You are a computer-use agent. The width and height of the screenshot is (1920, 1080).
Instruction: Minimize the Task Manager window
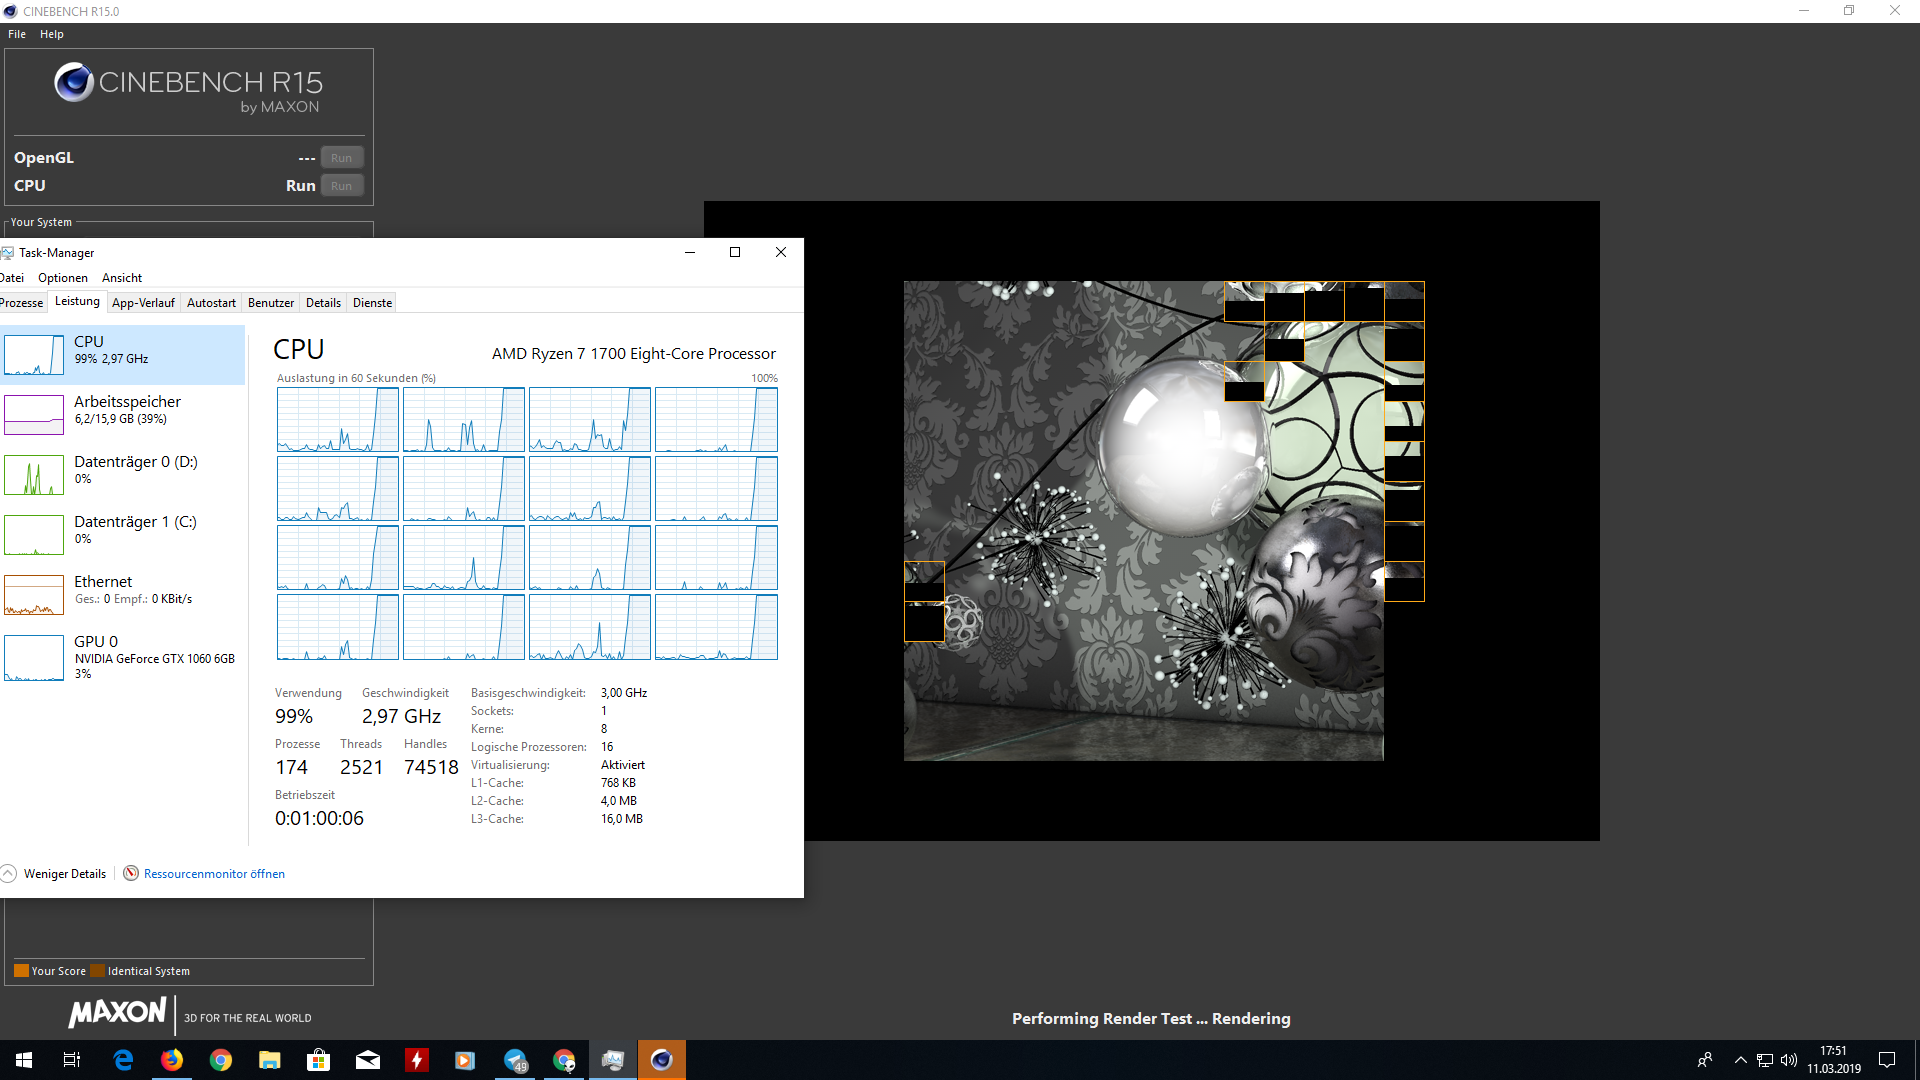point(689,253)
